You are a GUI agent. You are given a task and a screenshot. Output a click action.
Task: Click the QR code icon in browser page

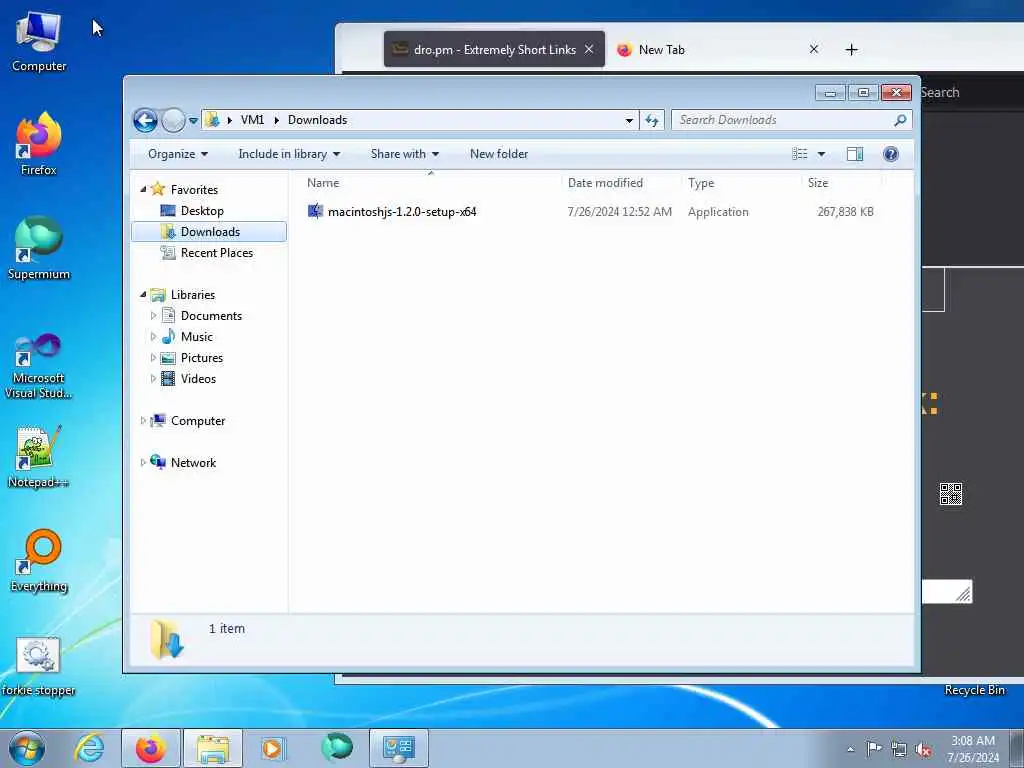950,494
